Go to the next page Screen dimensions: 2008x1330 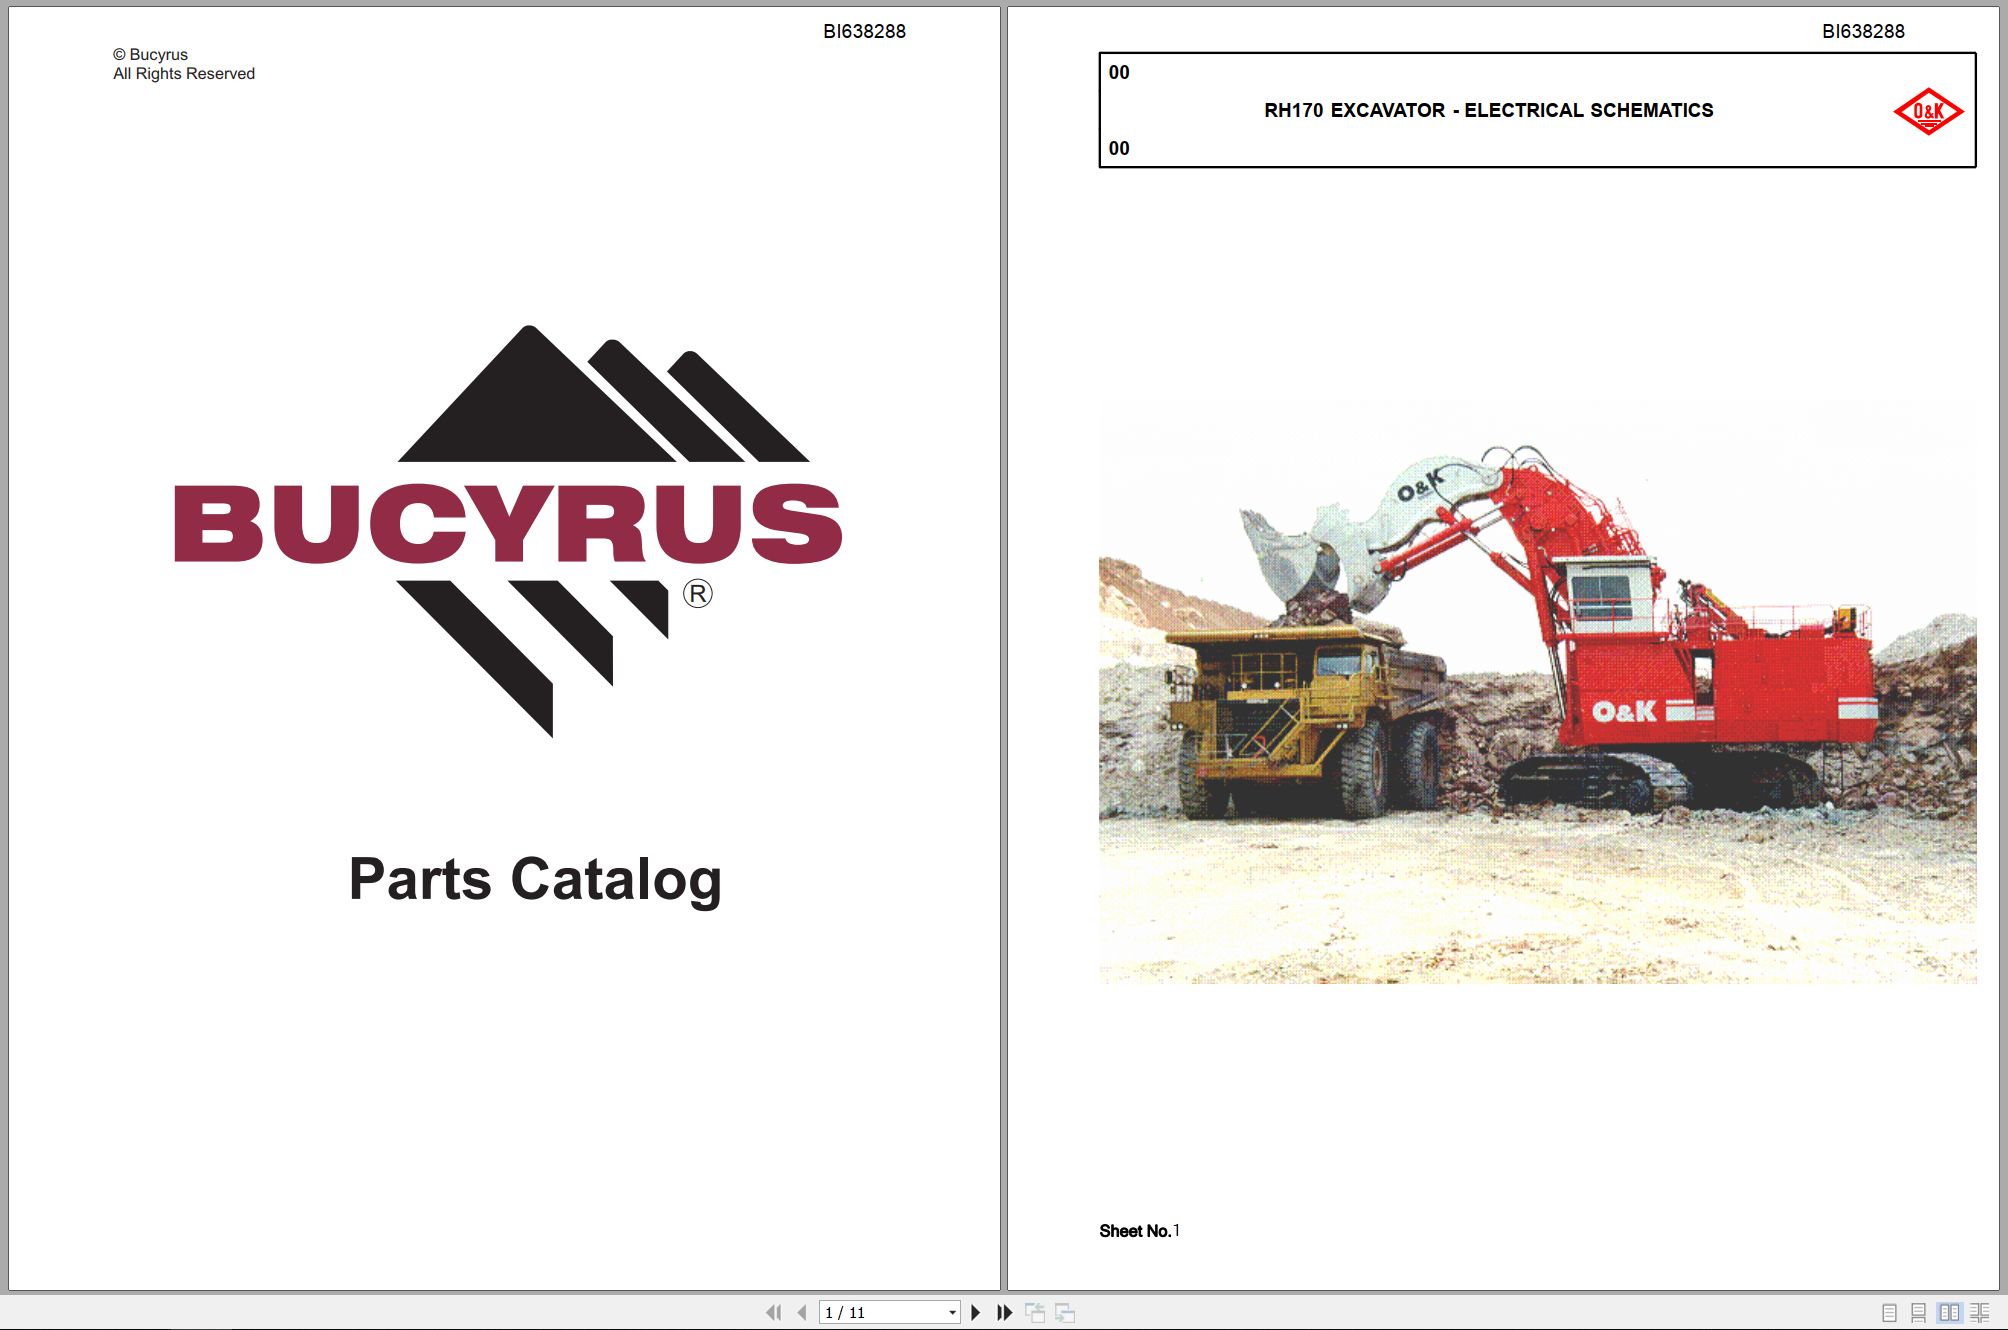(x=976, y=1312)
